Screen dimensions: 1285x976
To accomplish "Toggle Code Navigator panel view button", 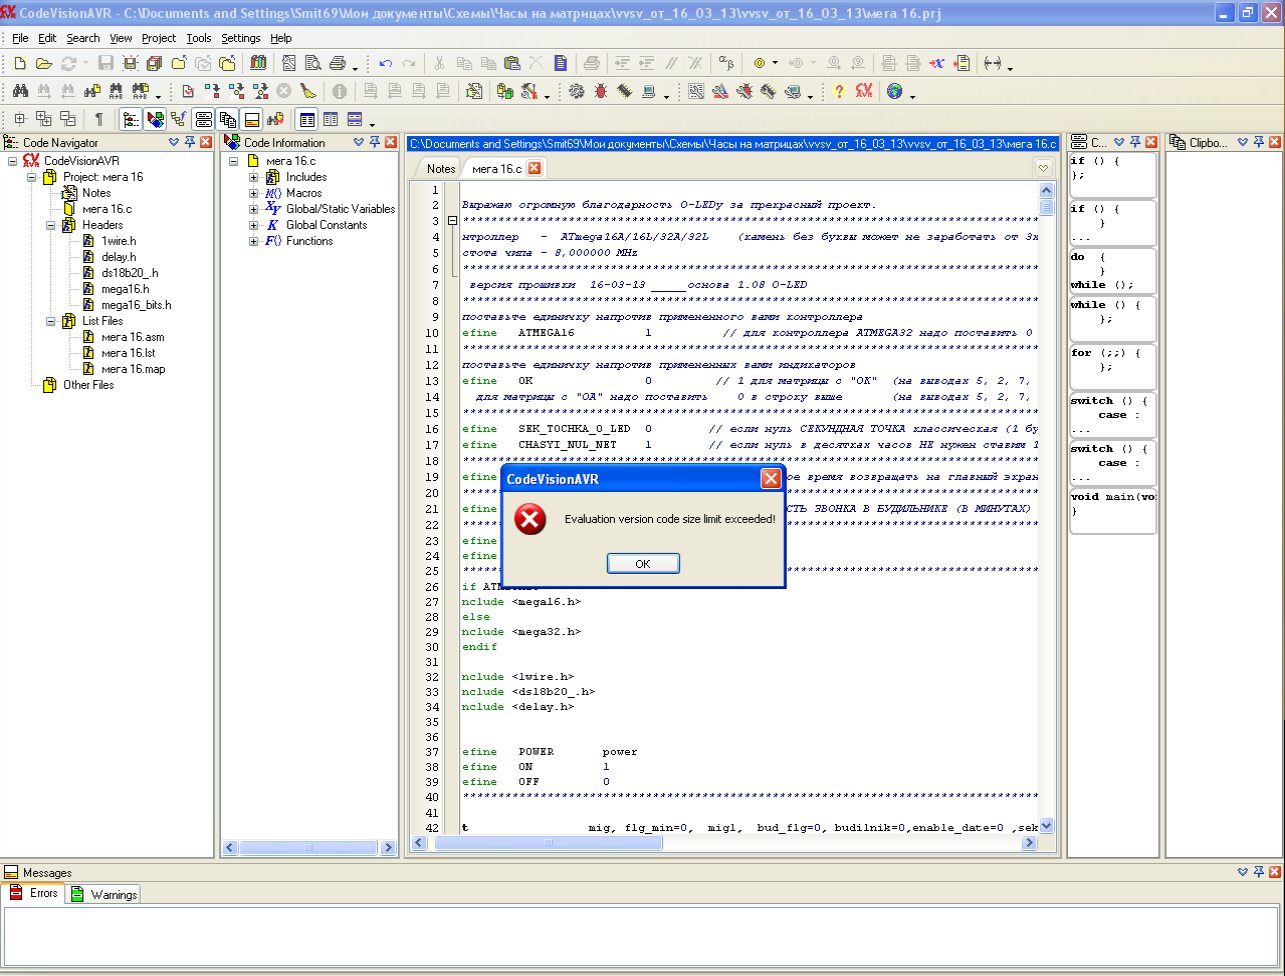I will pyautogui.click(x=130, y=119).
